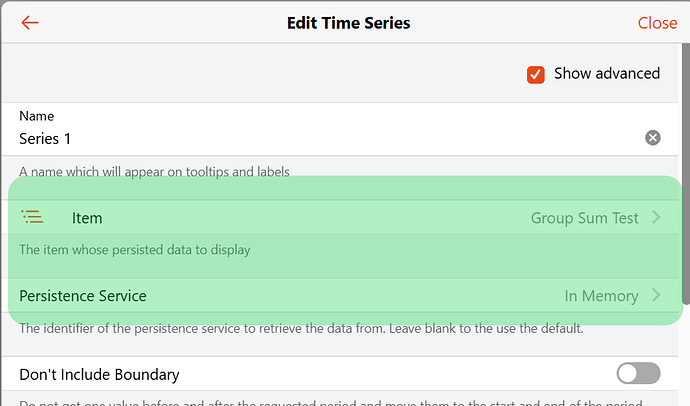Click the Edit Time Series title

tap(348, 23)
